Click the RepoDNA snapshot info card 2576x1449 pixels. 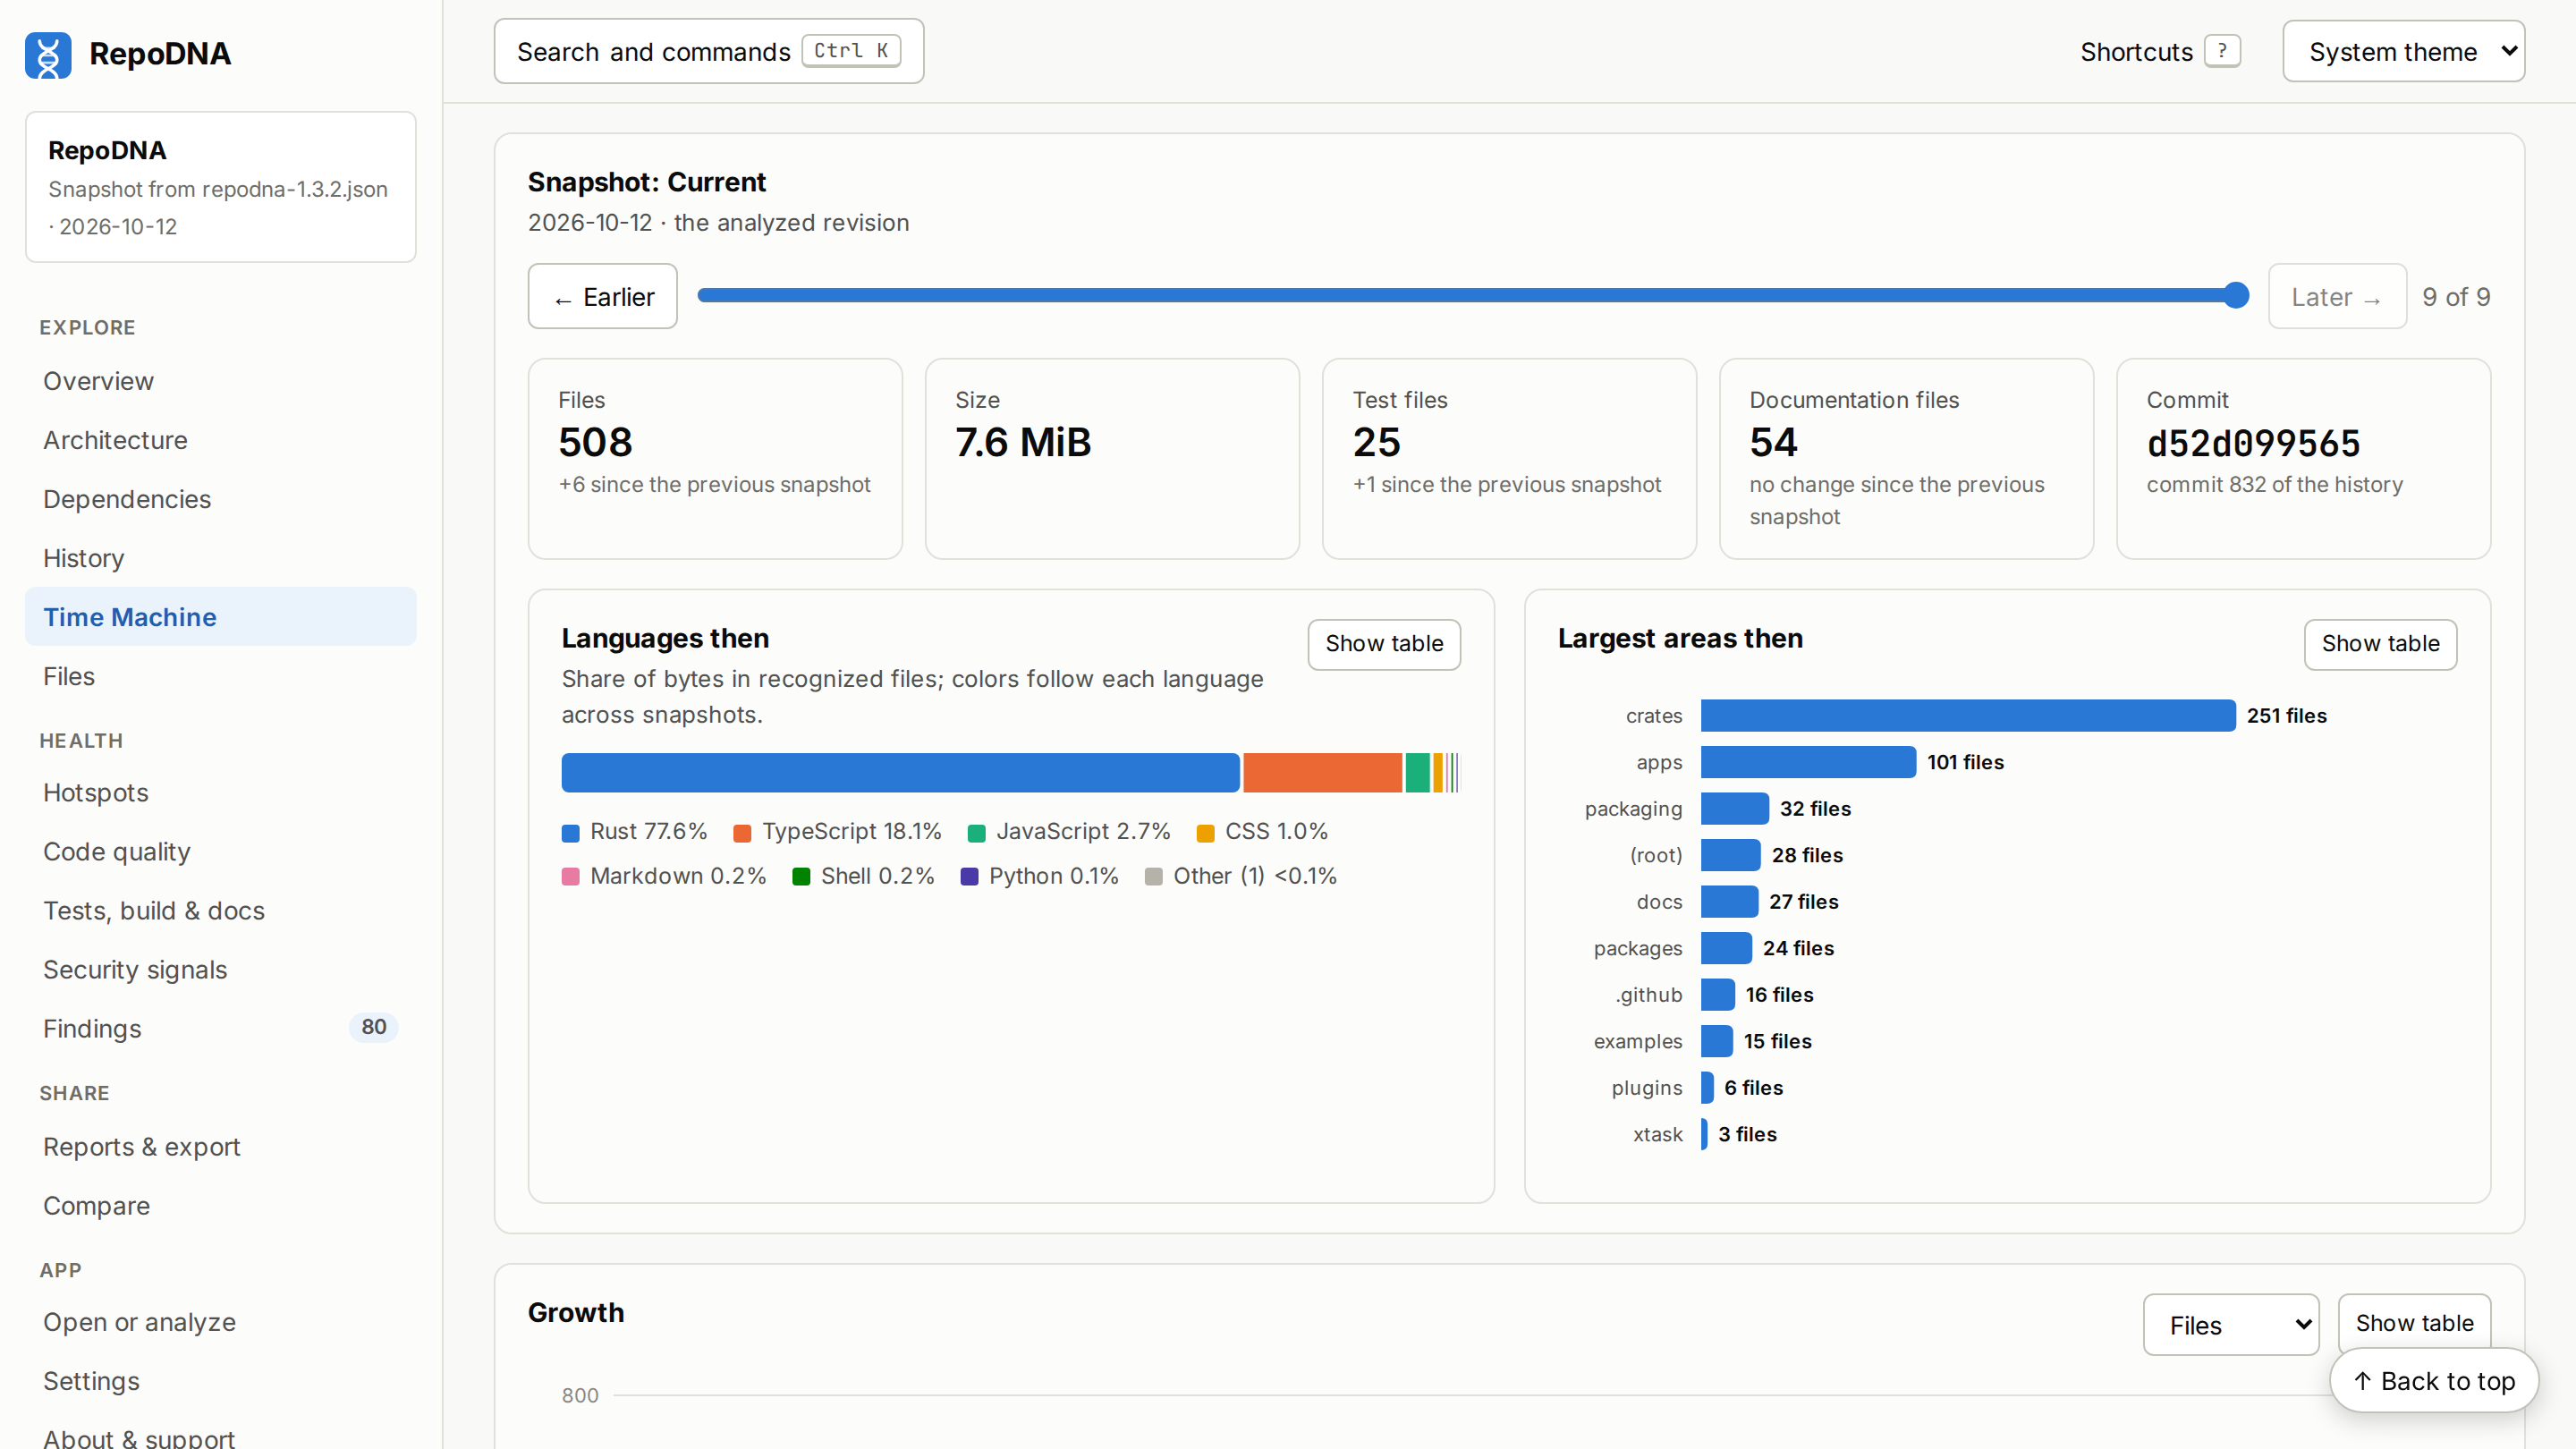(x=220, y=187)
